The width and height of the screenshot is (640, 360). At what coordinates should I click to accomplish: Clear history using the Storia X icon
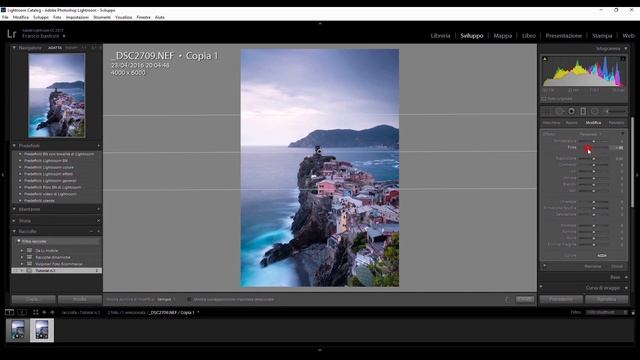point(98,221)
